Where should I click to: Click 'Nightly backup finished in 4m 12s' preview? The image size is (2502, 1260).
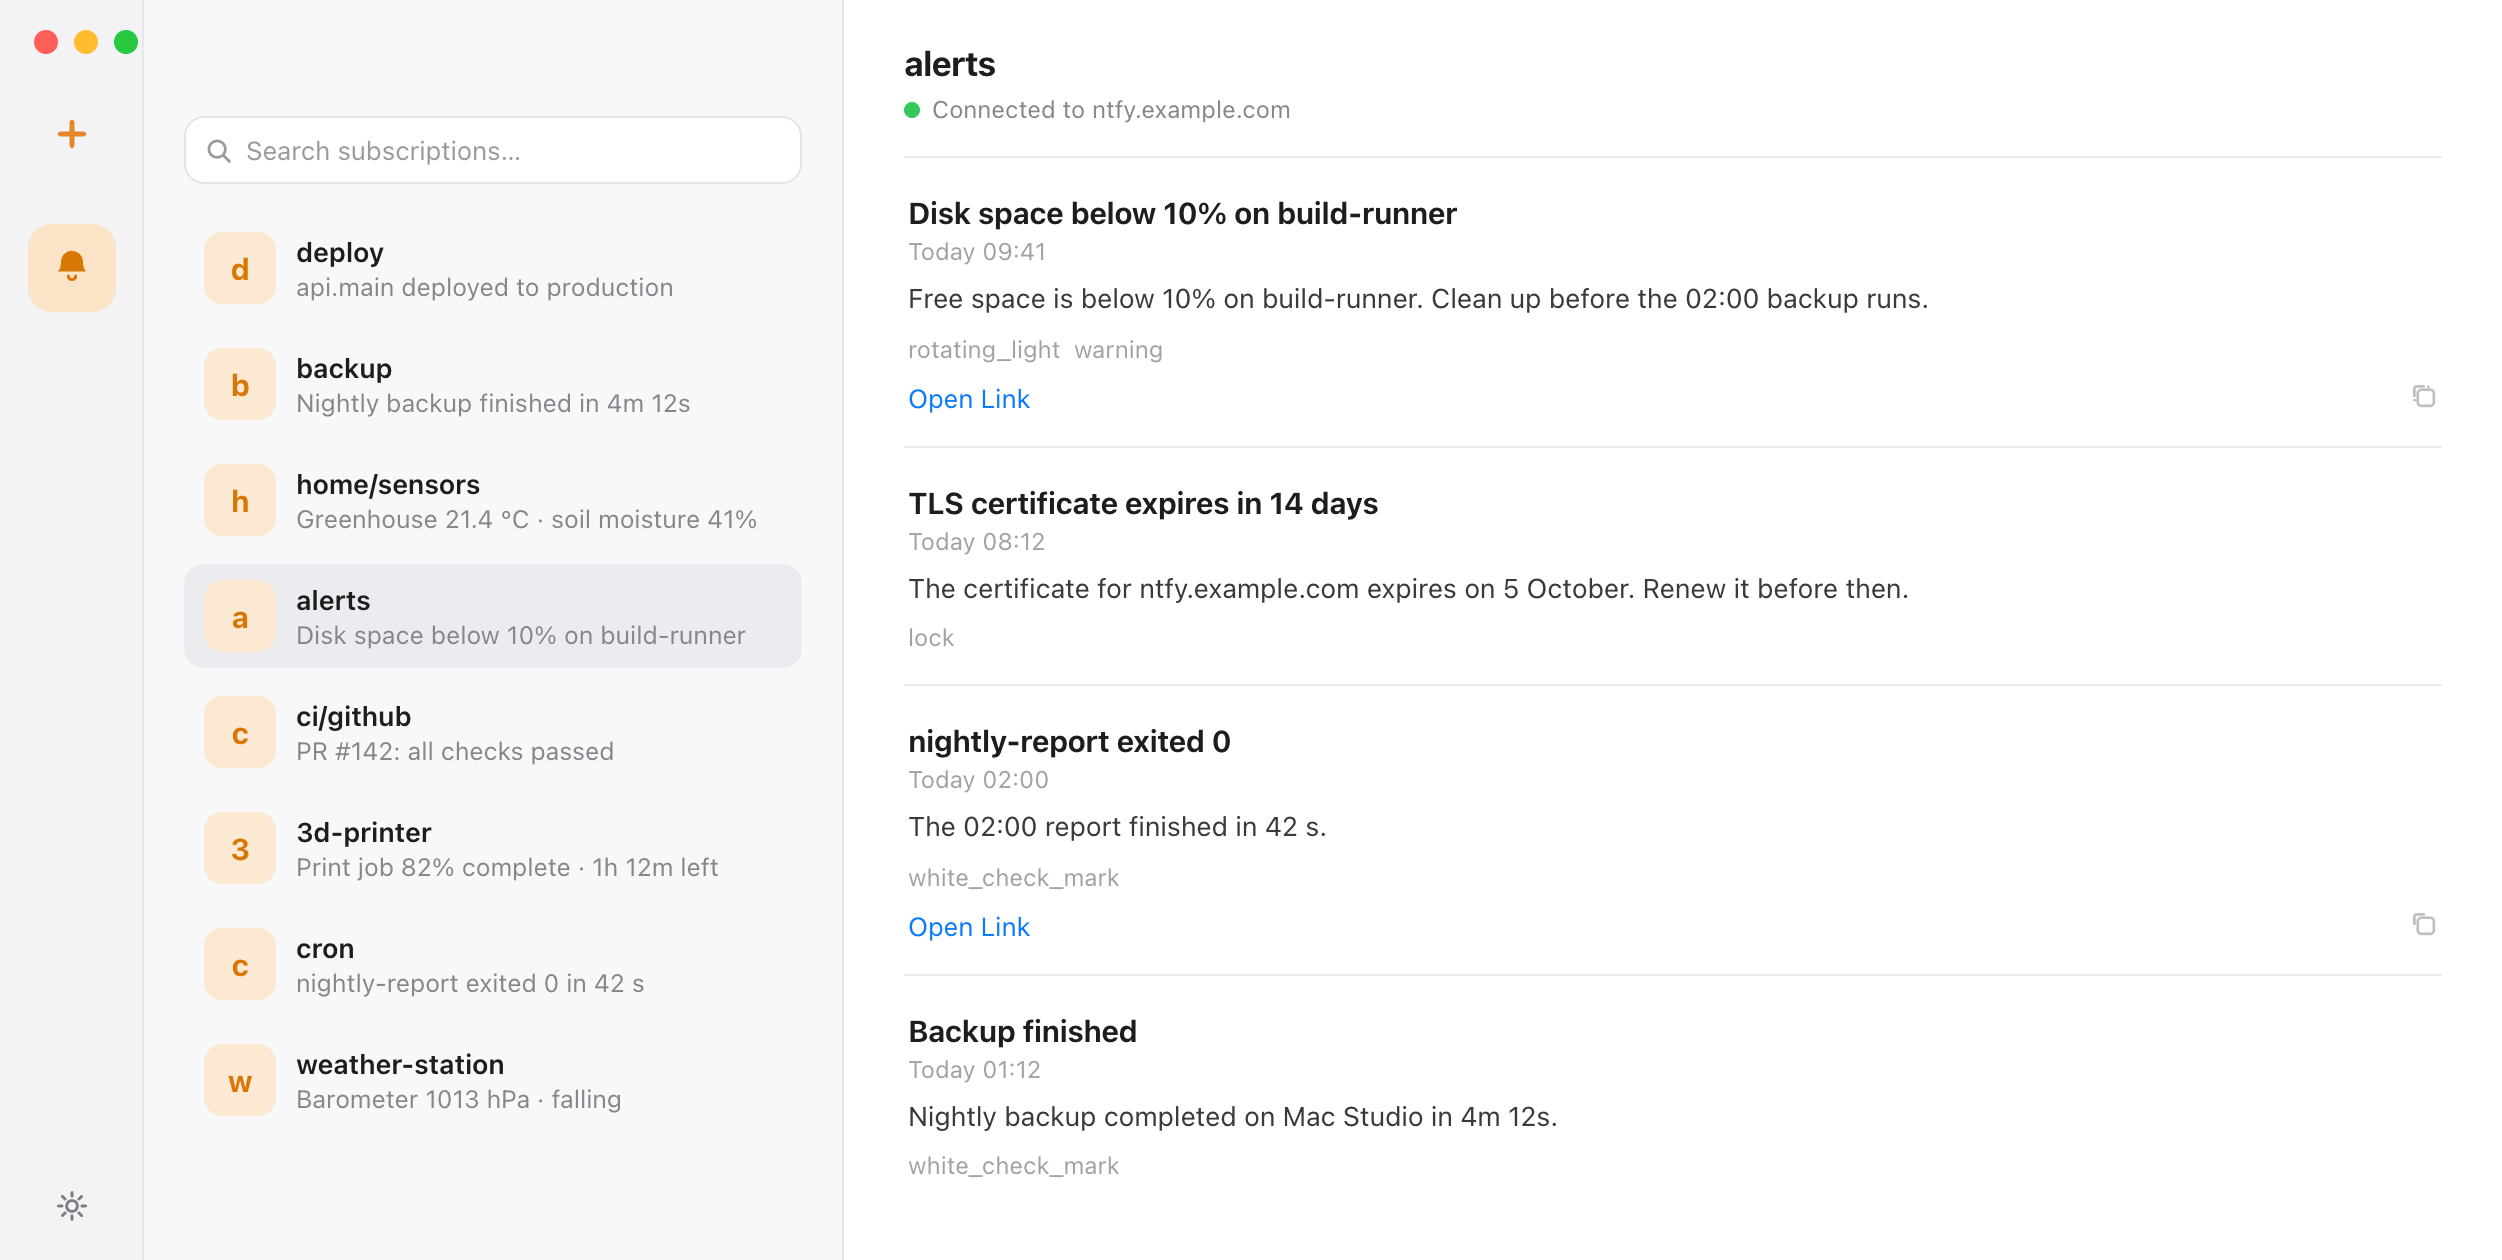493,403
